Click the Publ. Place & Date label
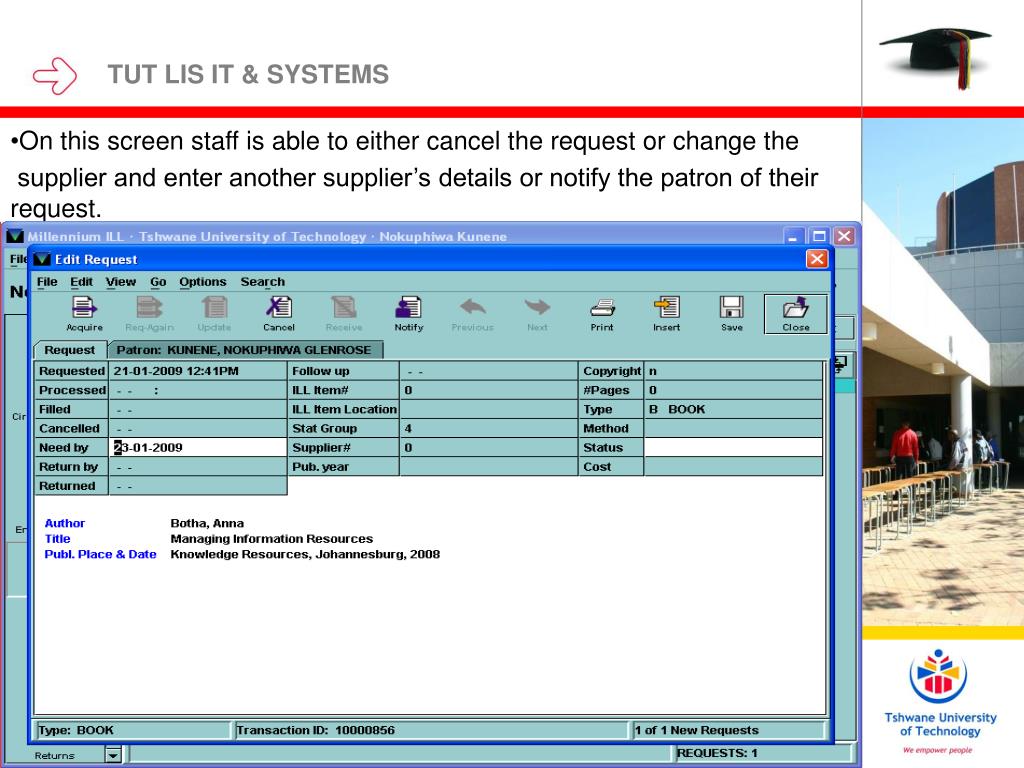1024x768 pixels. tap(101, 554)
